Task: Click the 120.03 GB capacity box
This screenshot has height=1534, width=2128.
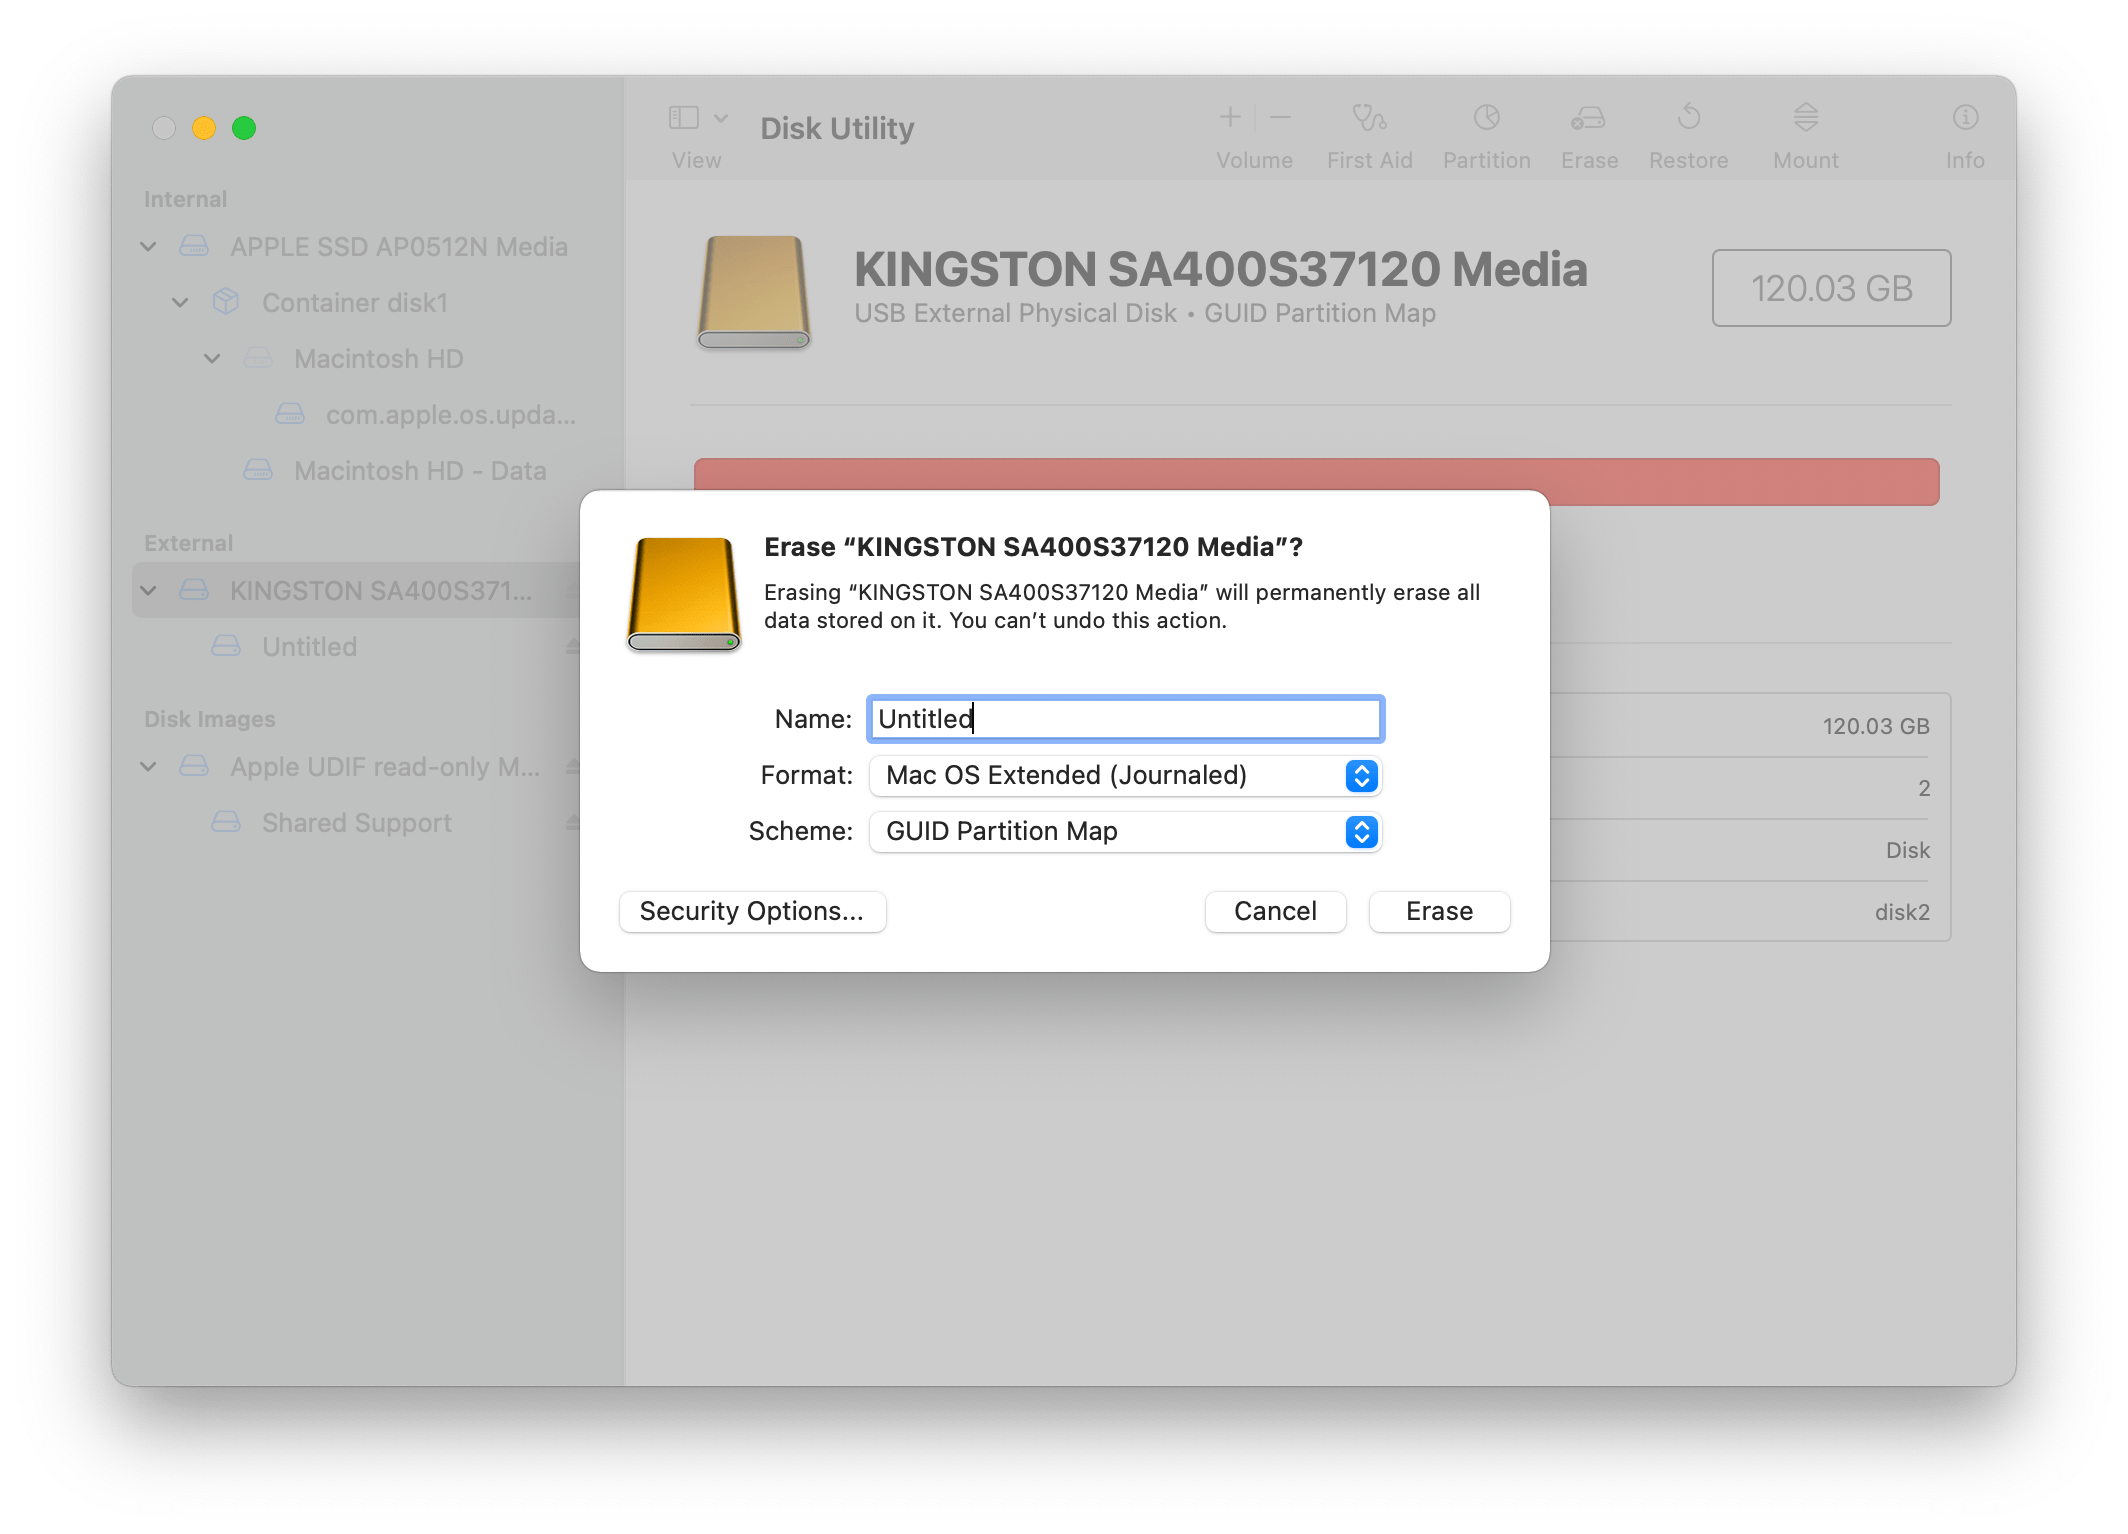Action: point(1831,288)
